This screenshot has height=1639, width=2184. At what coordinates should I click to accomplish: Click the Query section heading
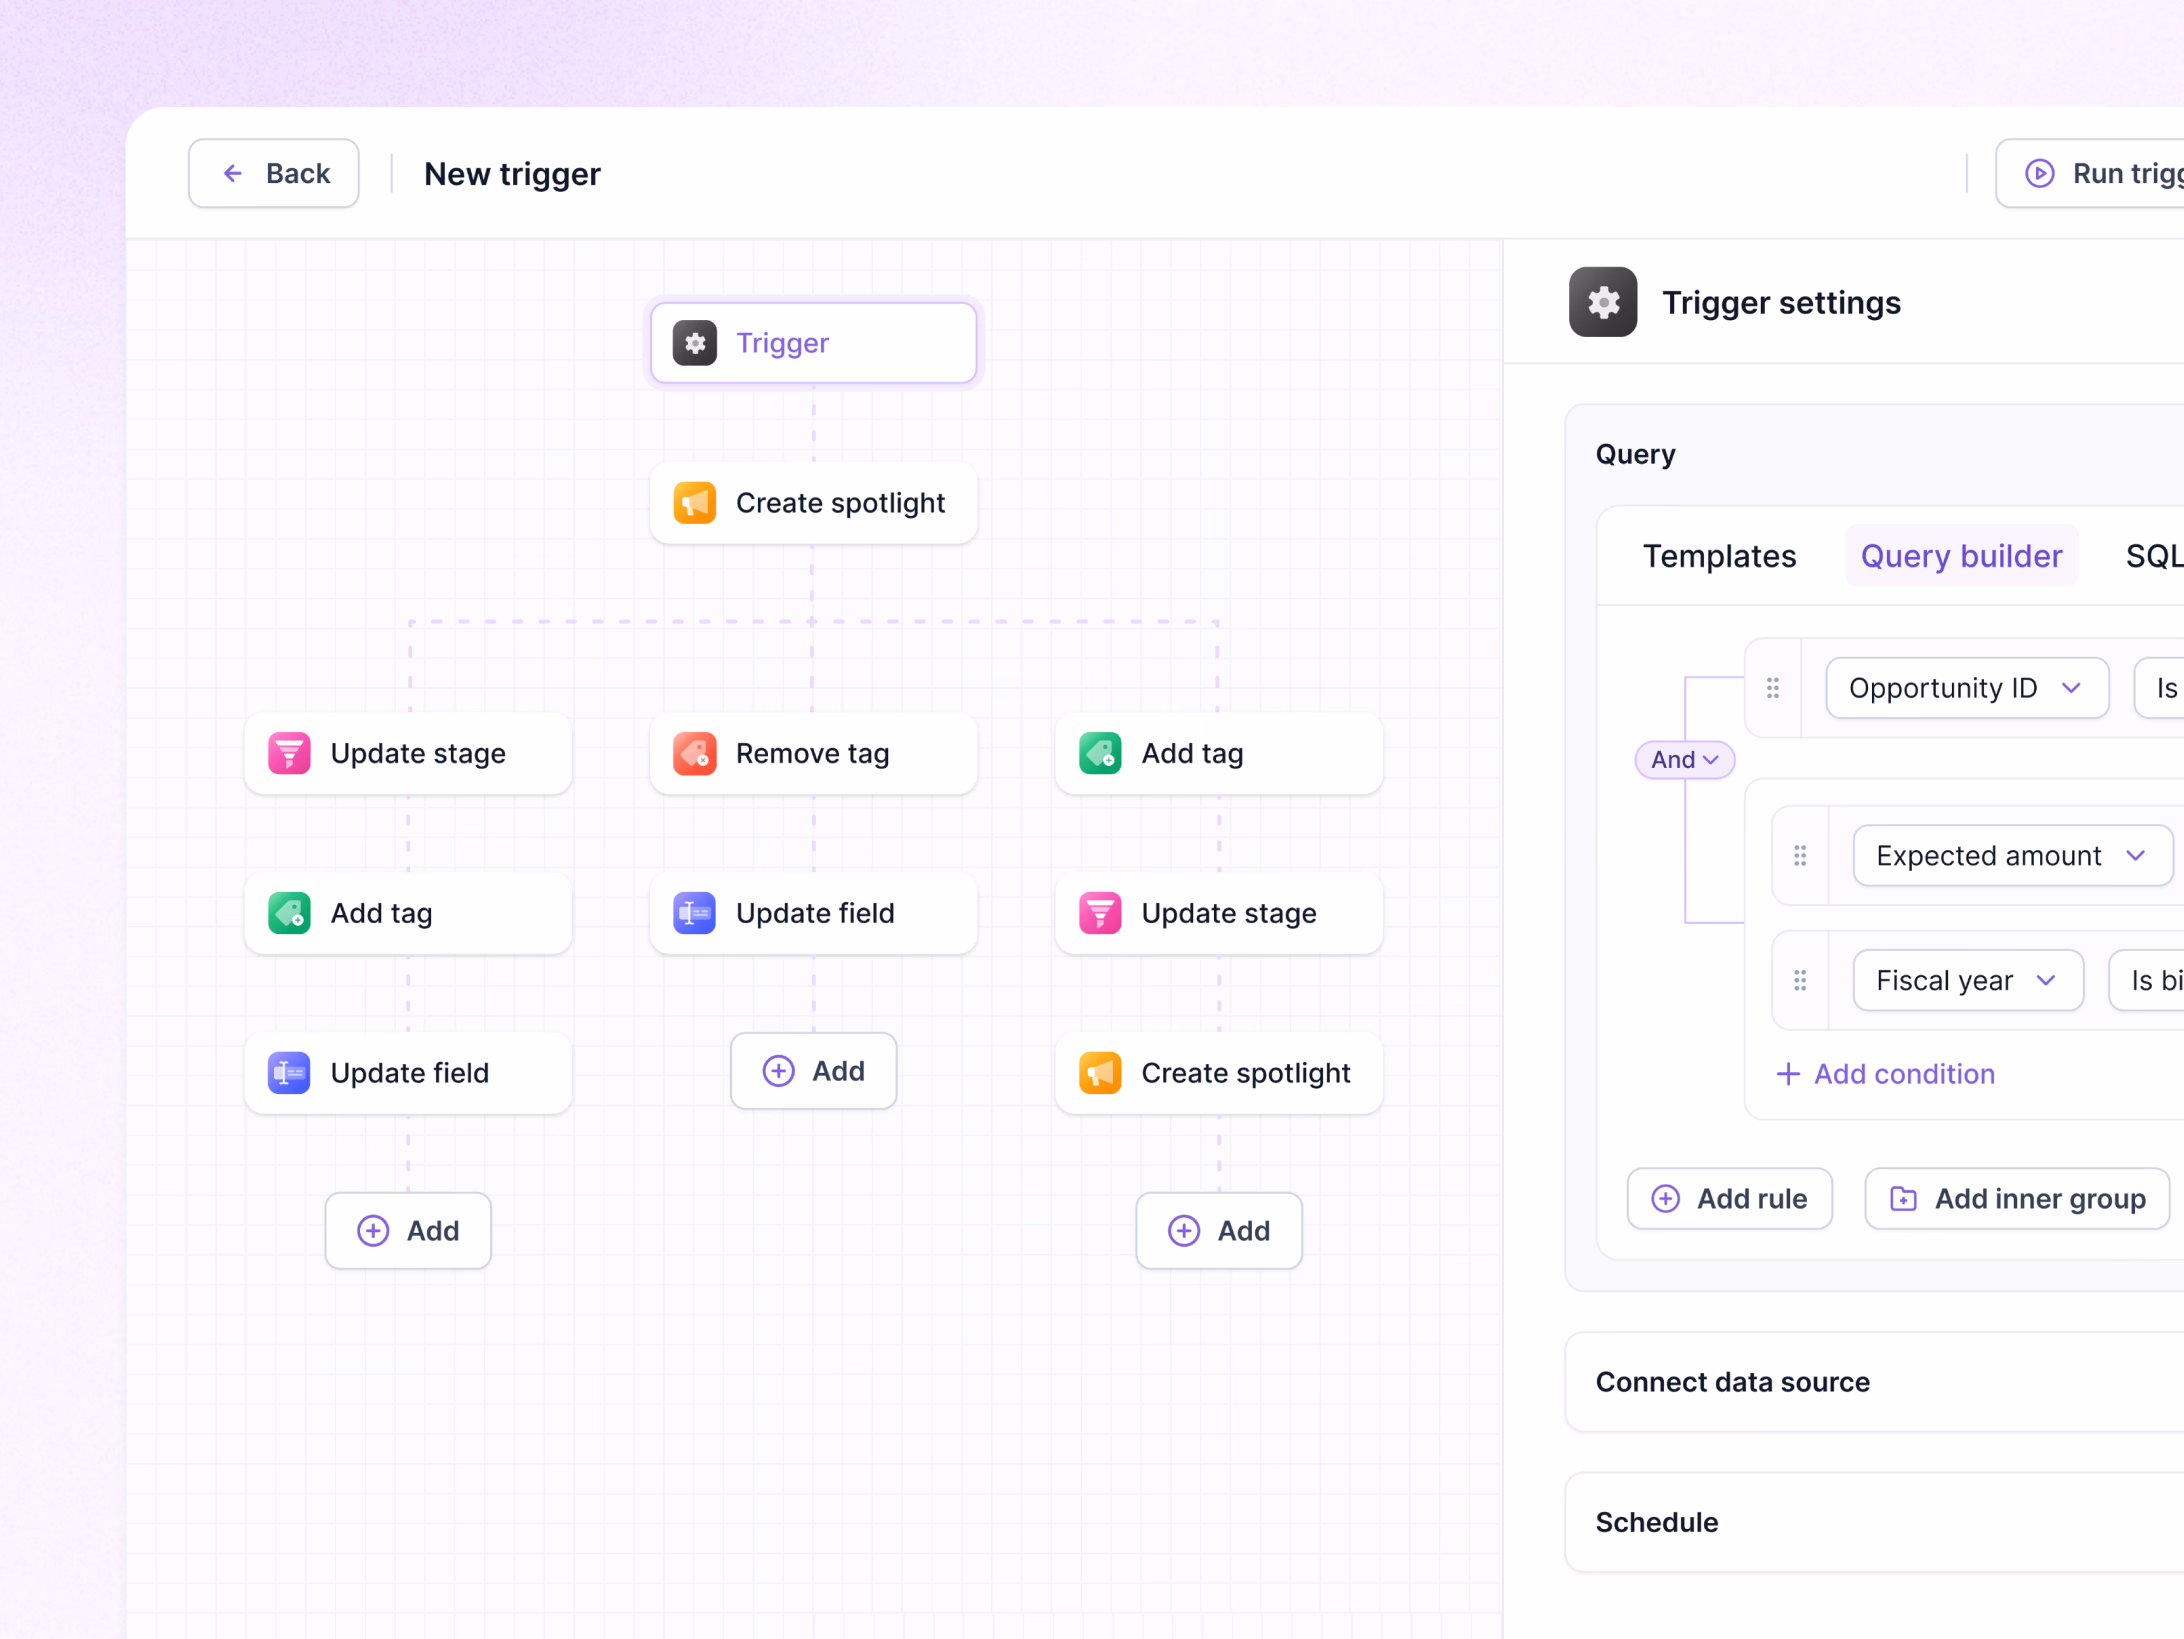coord(1635,455)
